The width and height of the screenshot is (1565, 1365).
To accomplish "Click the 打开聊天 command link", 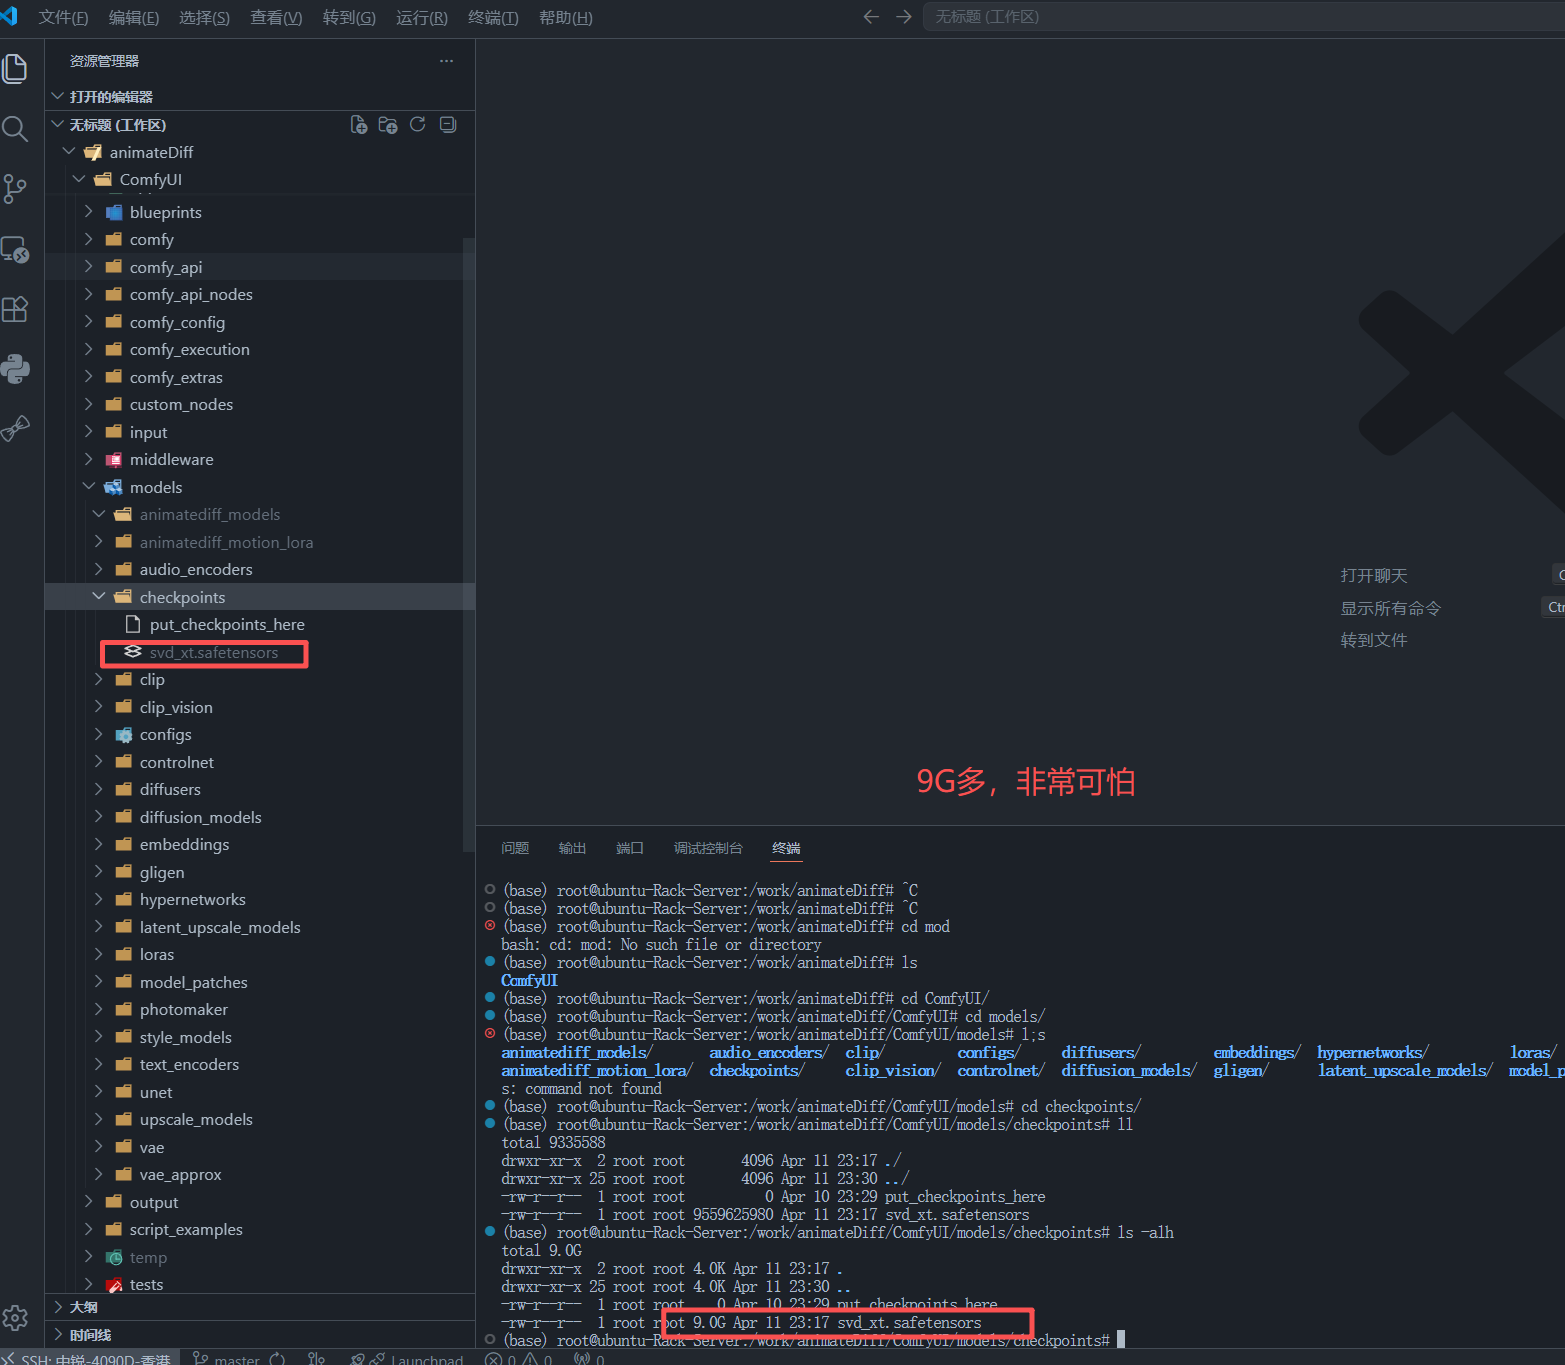I will pos(1374,576).
